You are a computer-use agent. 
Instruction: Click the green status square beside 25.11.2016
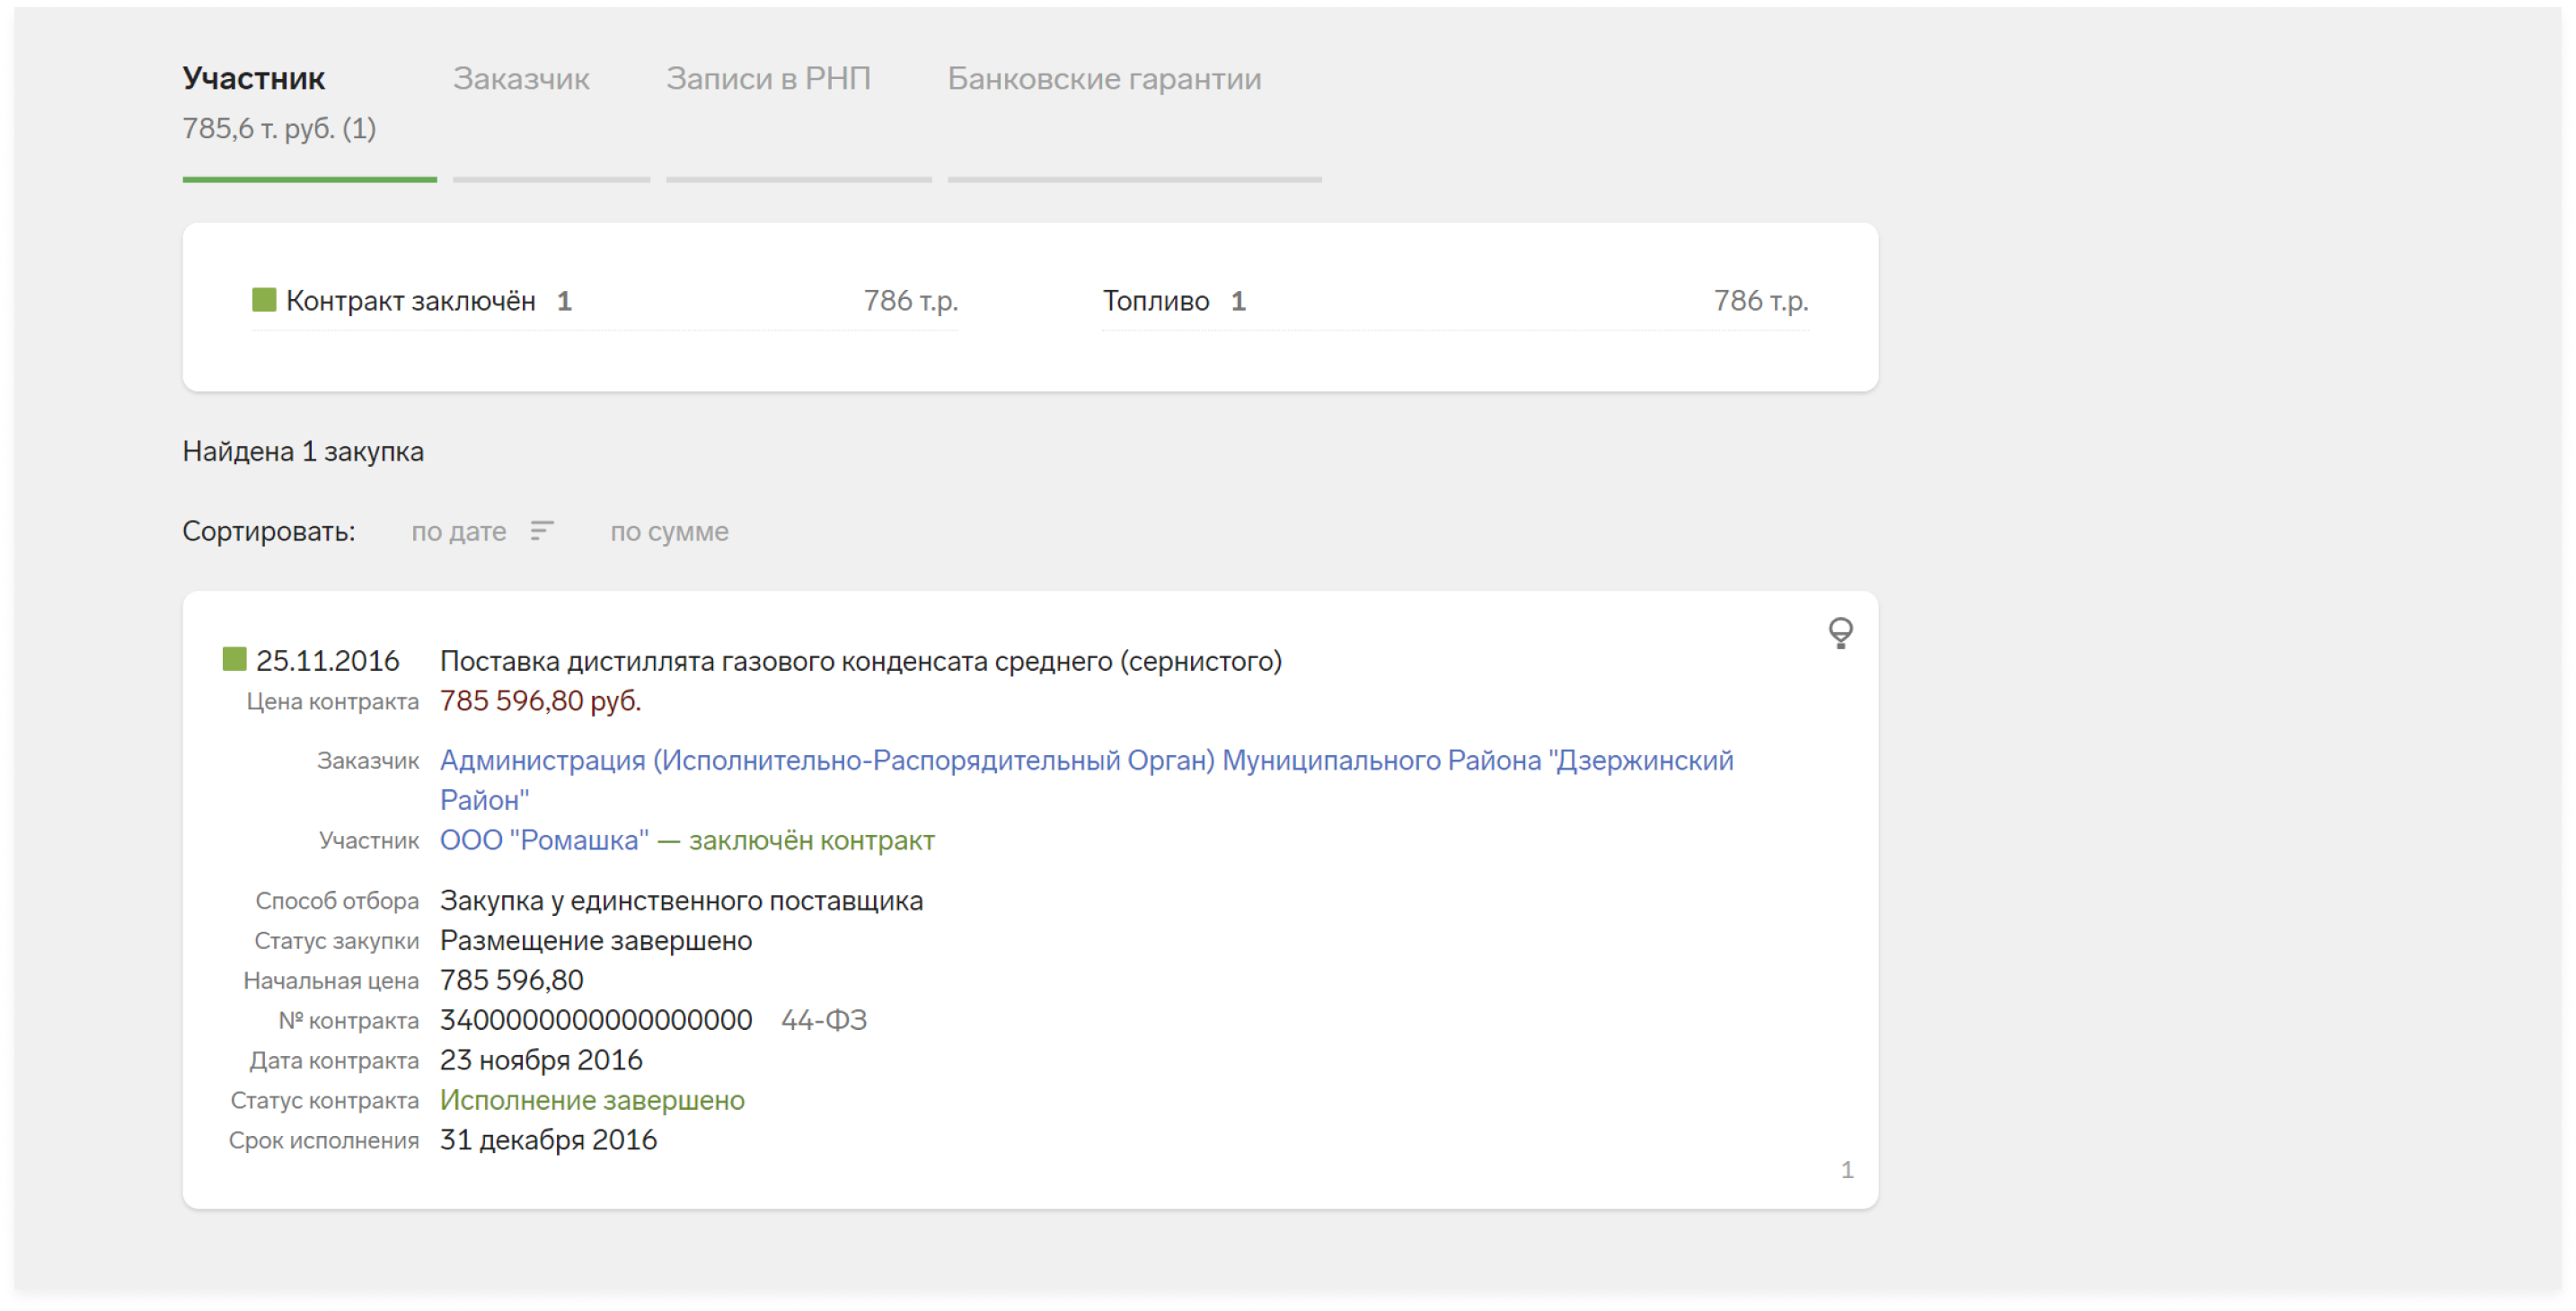coord(234,659)
